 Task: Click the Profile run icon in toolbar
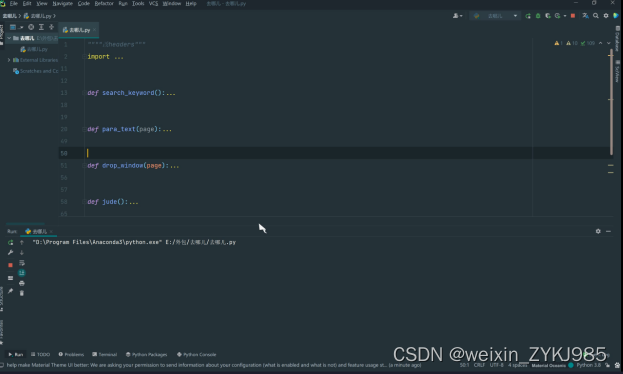[x=558, y=16]
